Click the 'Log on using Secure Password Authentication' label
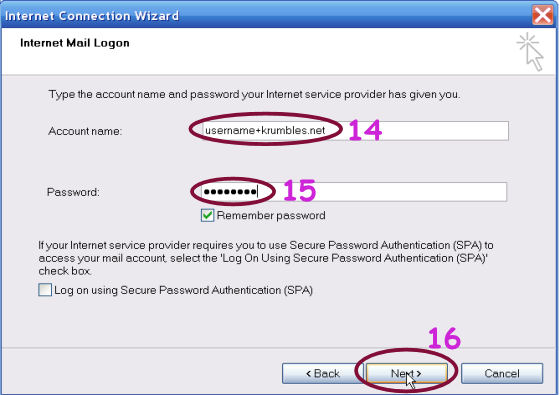The width and height of the screenshot is (560, 395). 184,290
